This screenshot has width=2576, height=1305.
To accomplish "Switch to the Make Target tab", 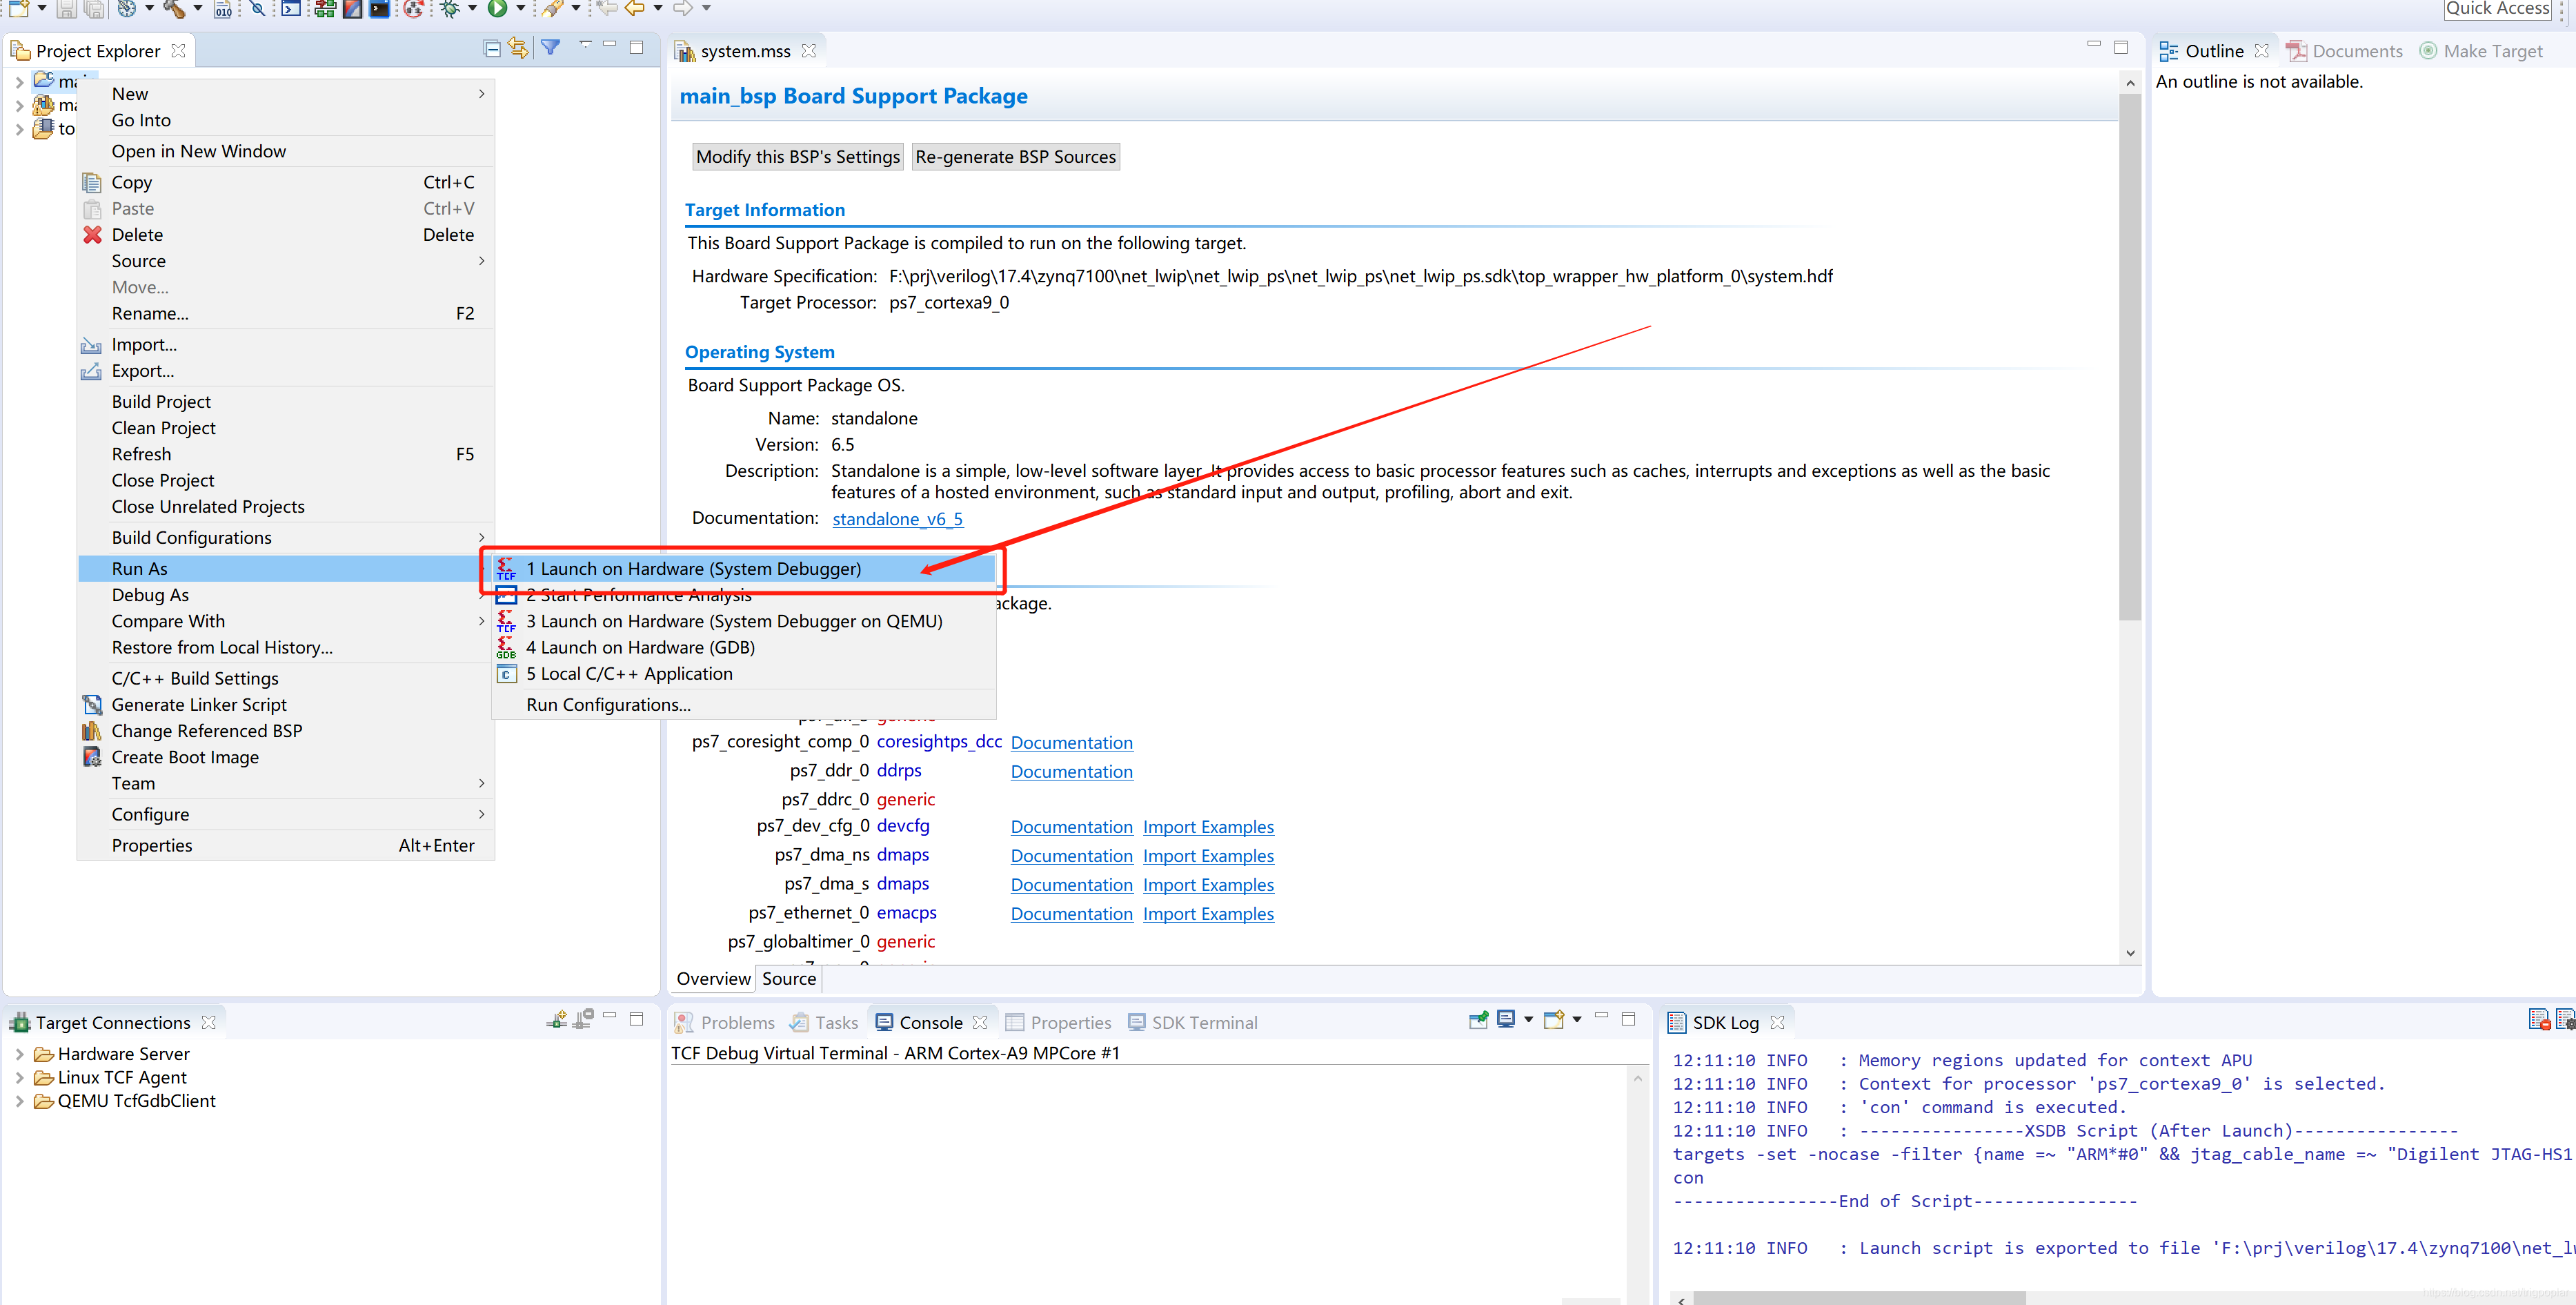I will [x=2480, y=51].
